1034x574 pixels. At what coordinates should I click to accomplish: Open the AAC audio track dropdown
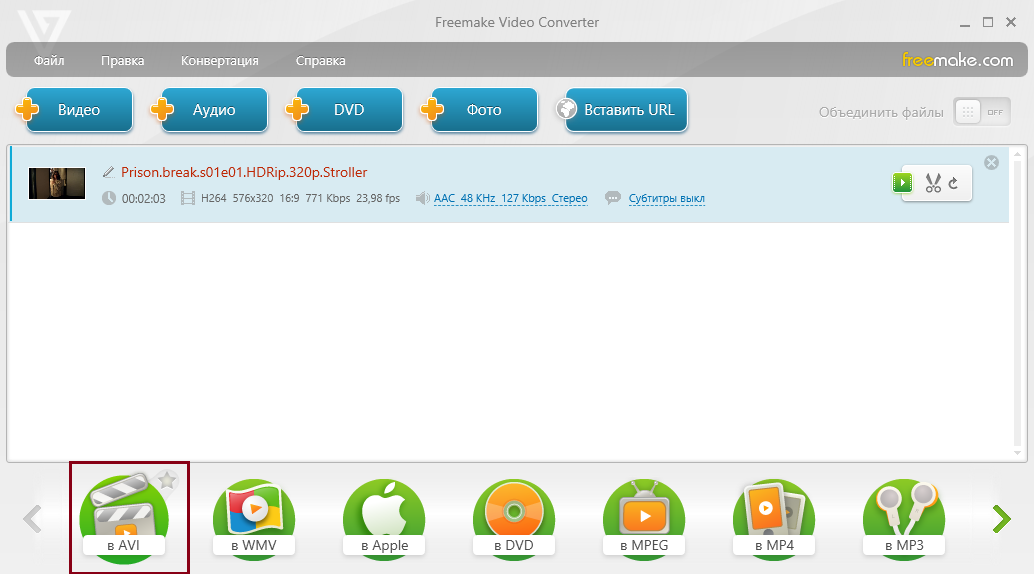(510, 198)
